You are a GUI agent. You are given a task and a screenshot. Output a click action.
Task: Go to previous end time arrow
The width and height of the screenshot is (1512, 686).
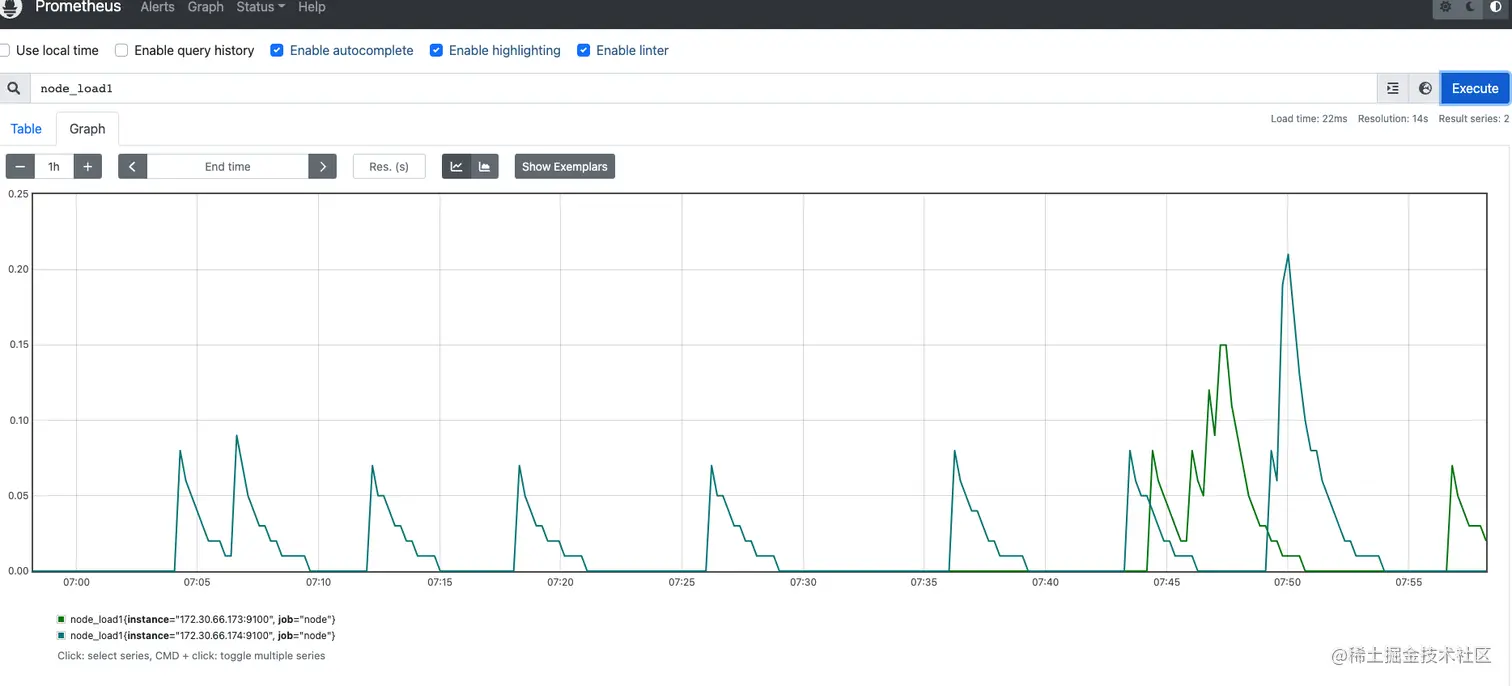pyautogui.click(x=132, y=167)
